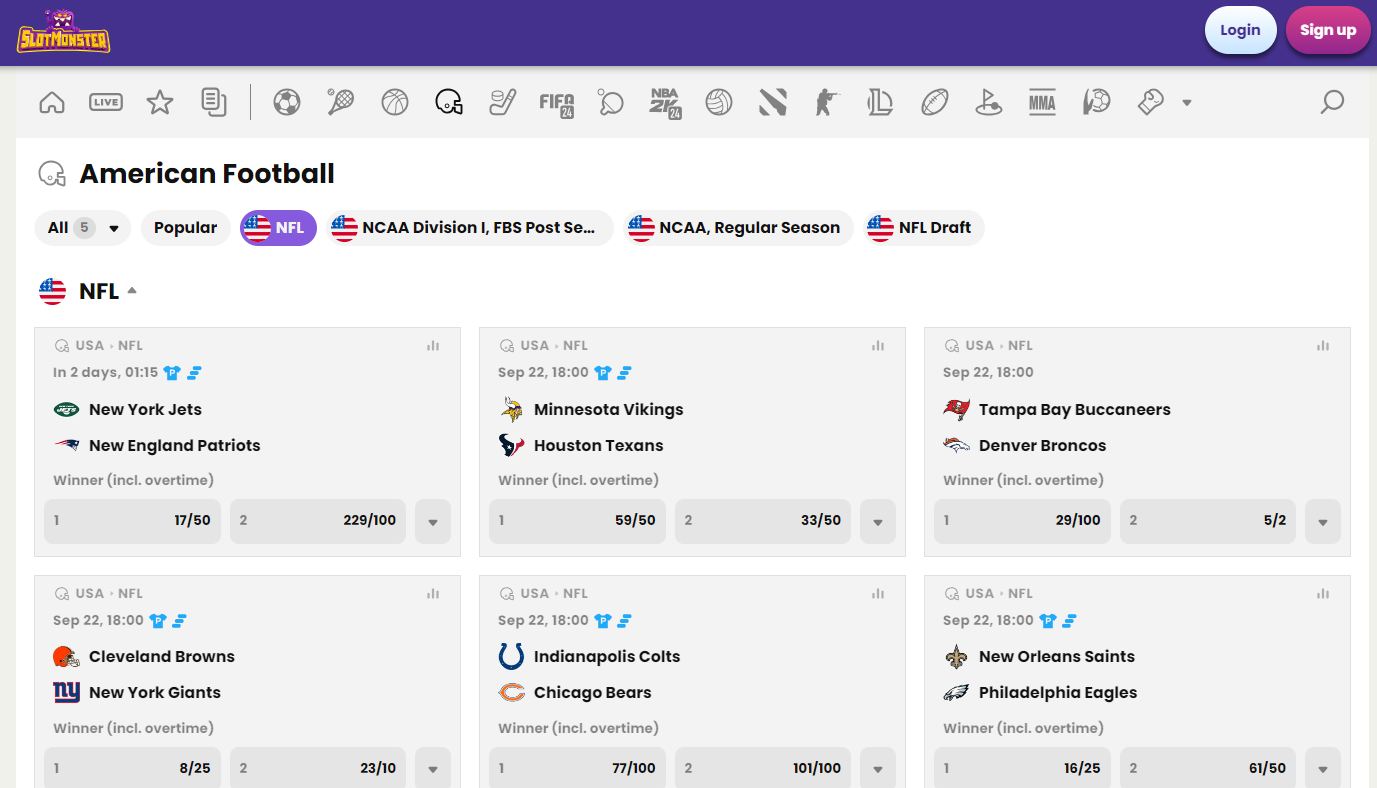Bet on Philadelphia Eagles at 61/50
This screenshot has width=1377, height=788.
tap(1208, 768)
